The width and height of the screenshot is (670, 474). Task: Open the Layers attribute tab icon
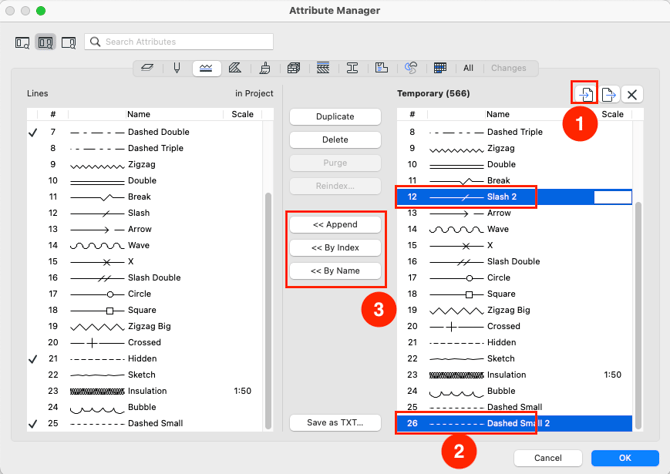coord(147,68)
